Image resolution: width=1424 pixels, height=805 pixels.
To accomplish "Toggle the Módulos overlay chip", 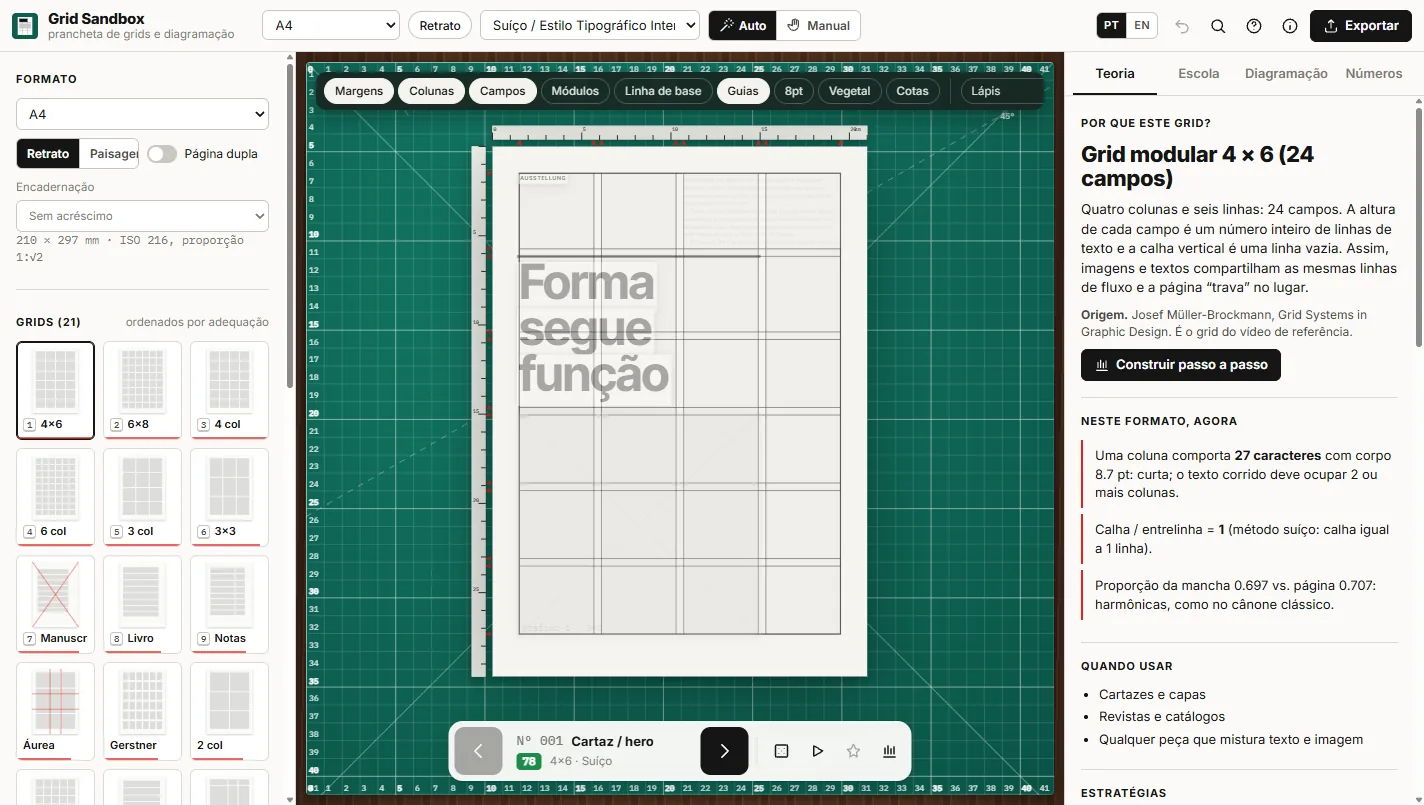I will pos(575,91).
